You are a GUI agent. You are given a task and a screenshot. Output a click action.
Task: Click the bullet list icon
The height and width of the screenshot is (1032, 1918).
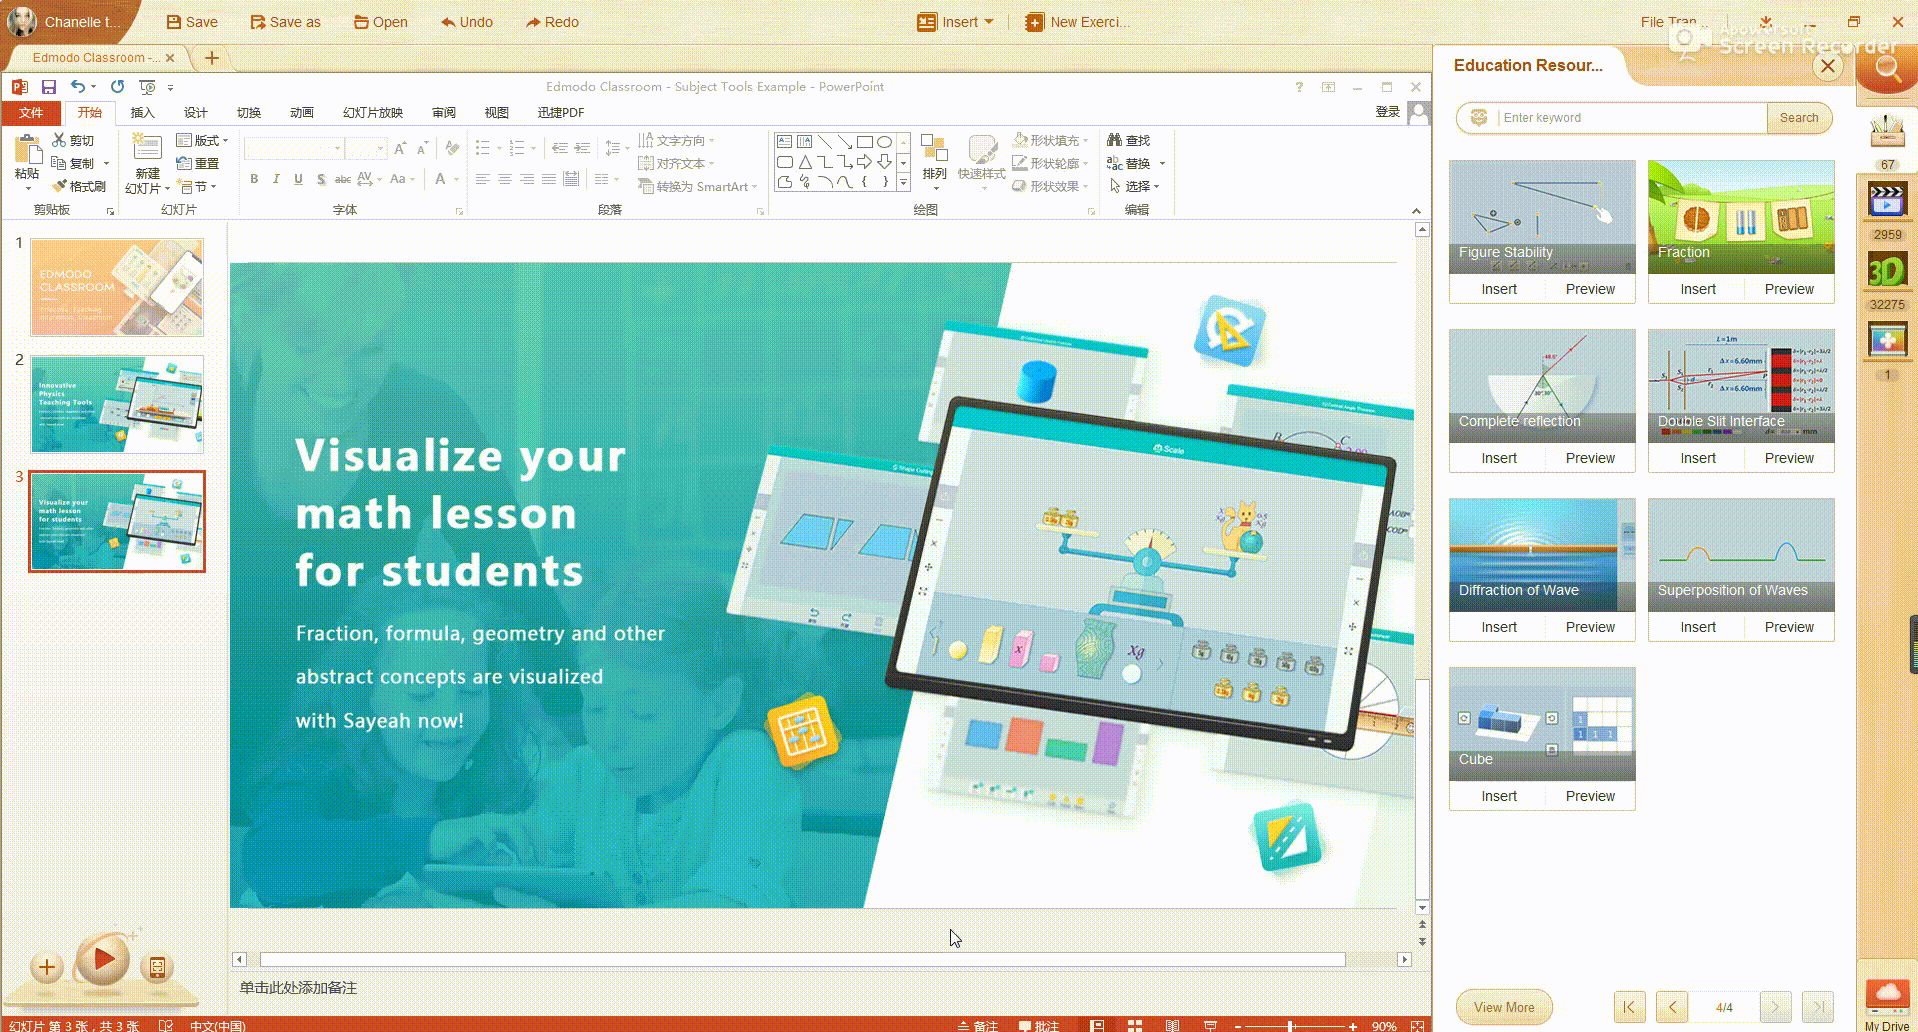483,148
